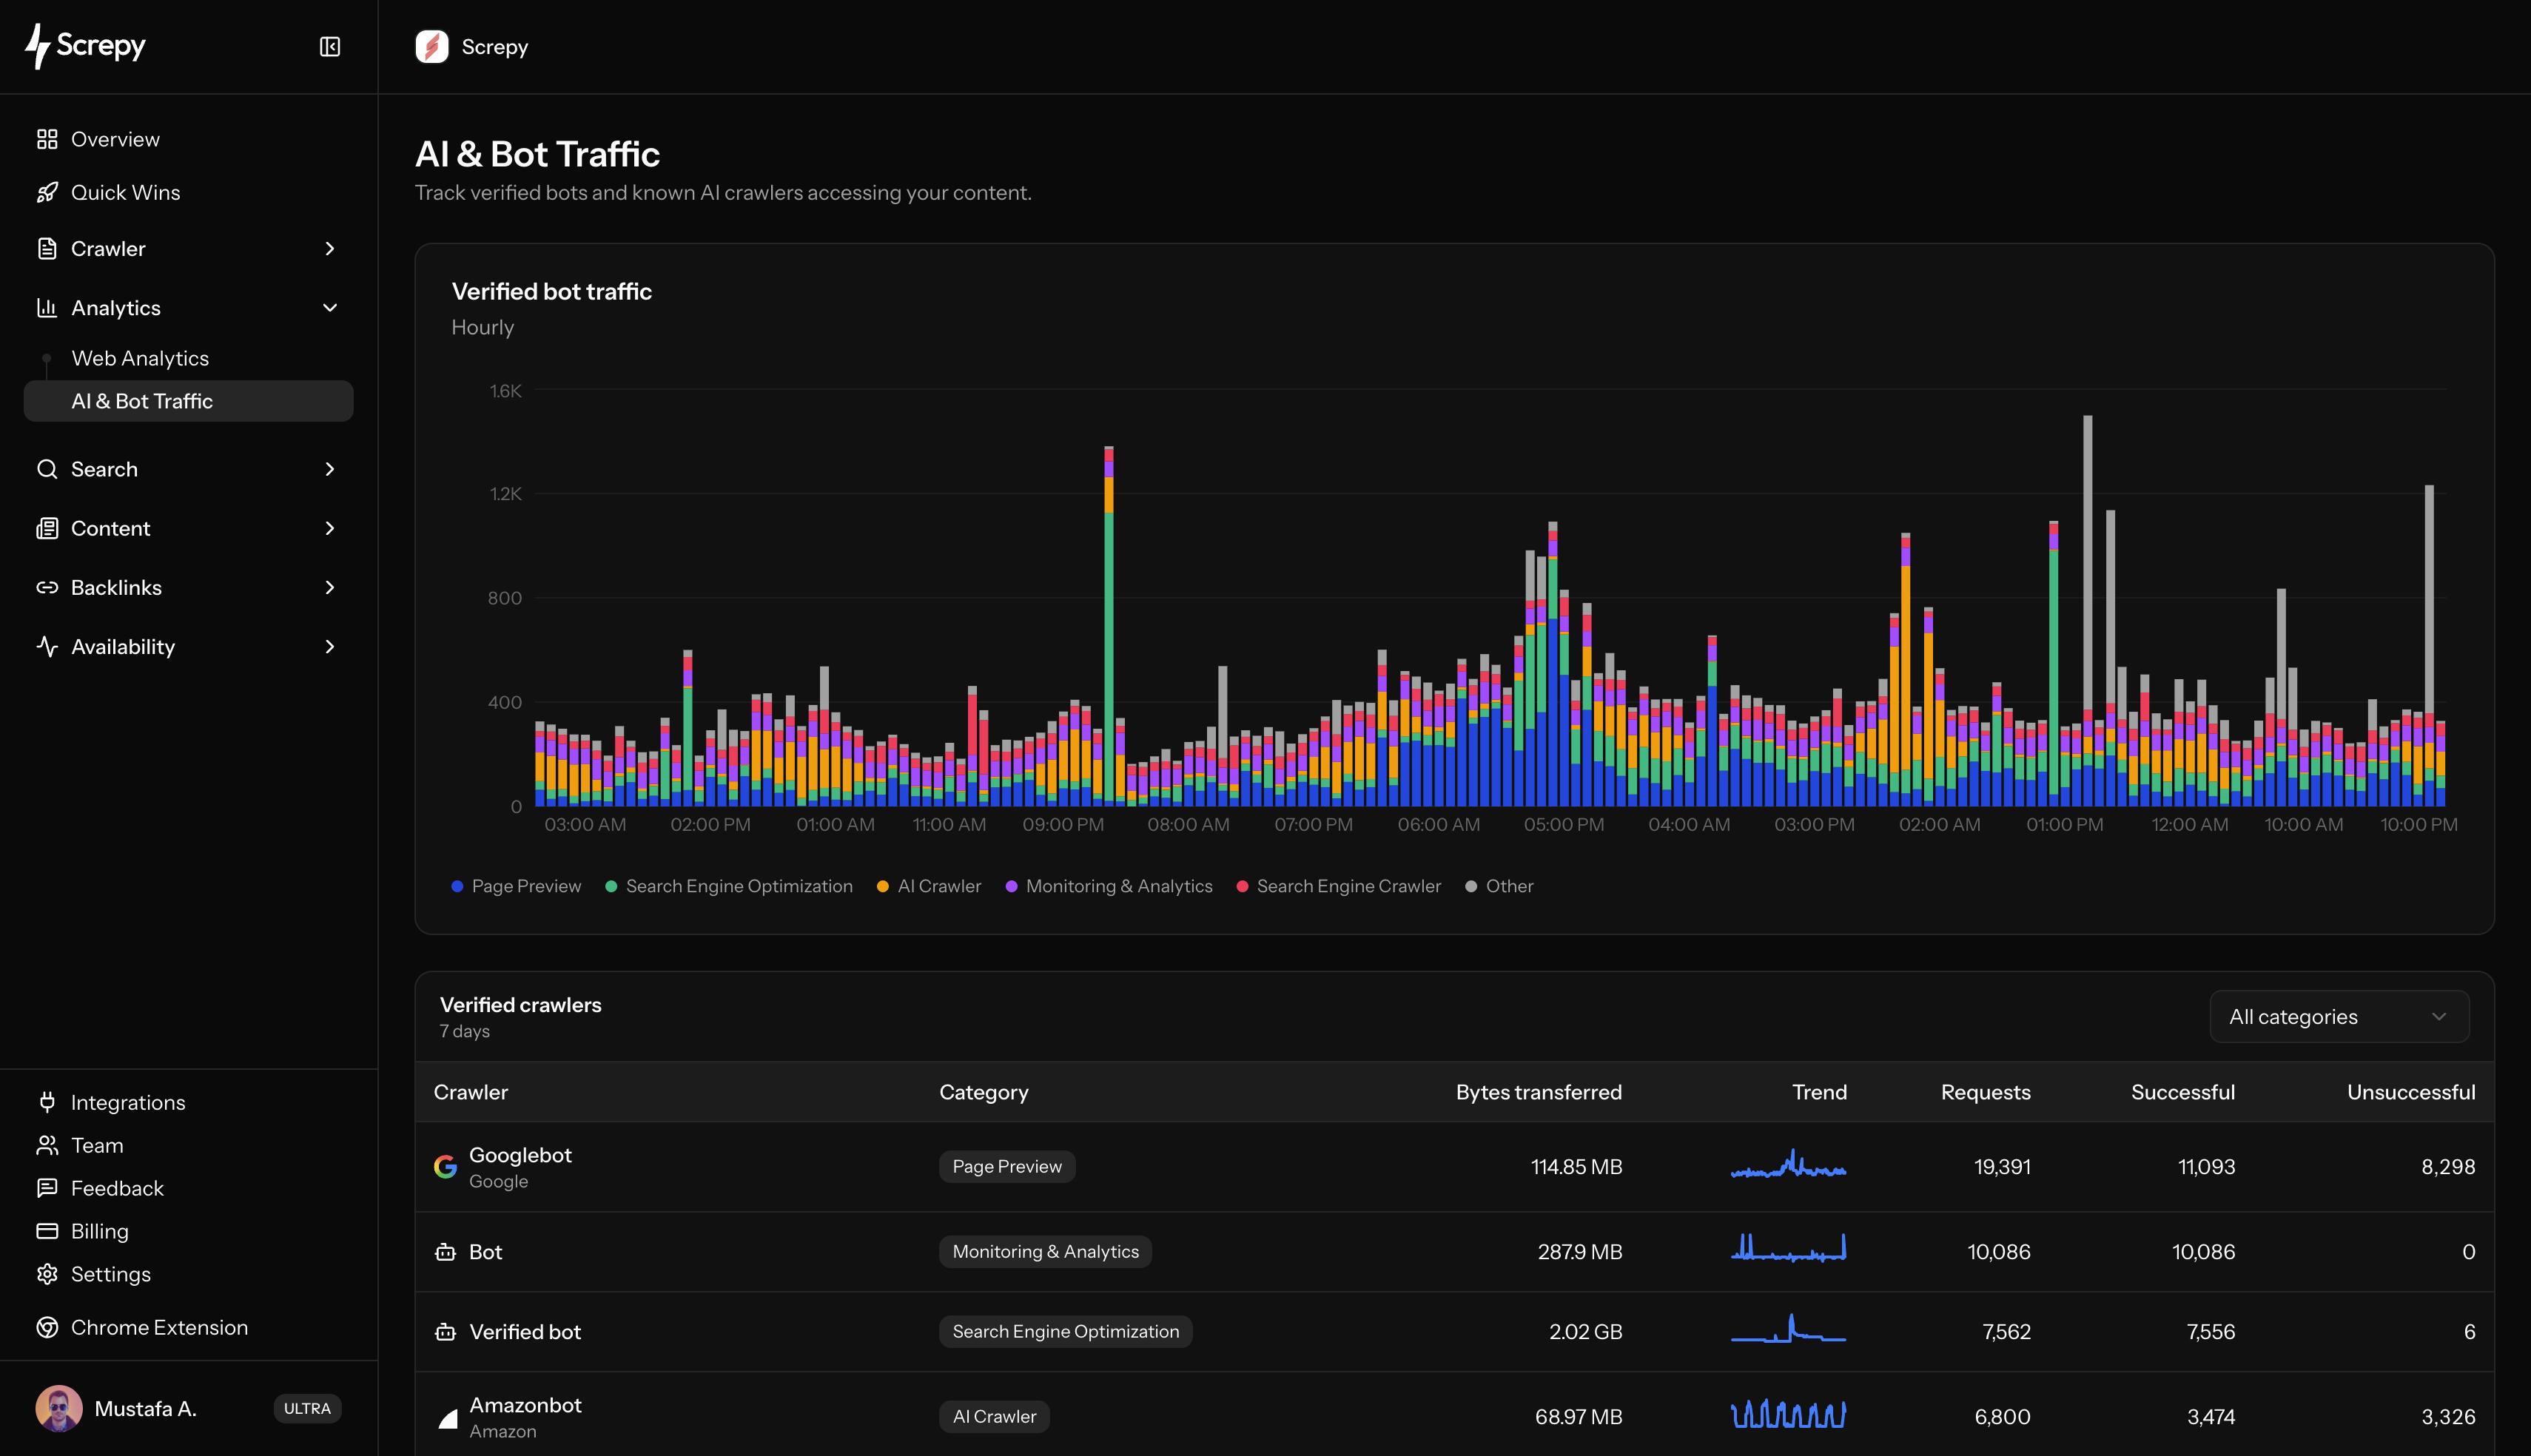Open the Settings link

click(x=111, y=1274)
